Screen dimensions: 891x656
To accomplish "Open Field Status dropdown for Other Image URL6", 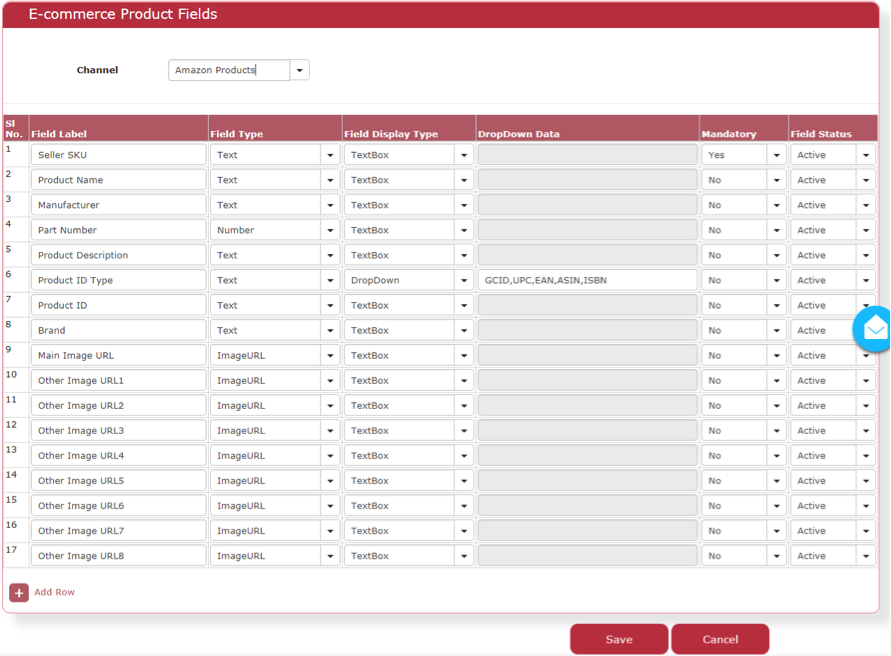I will (865, 505).
